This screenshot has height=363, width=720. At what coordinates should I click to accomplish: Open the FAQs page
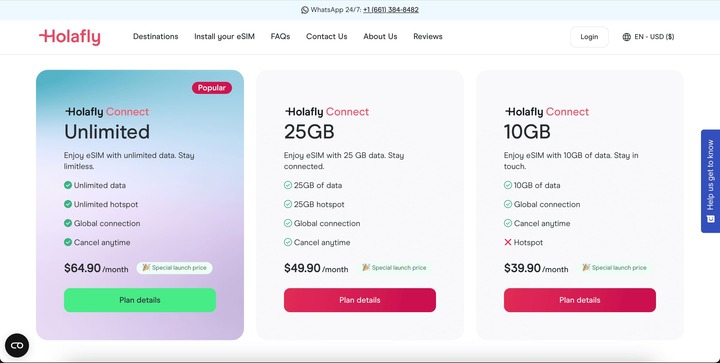click(x=280, y=36)
